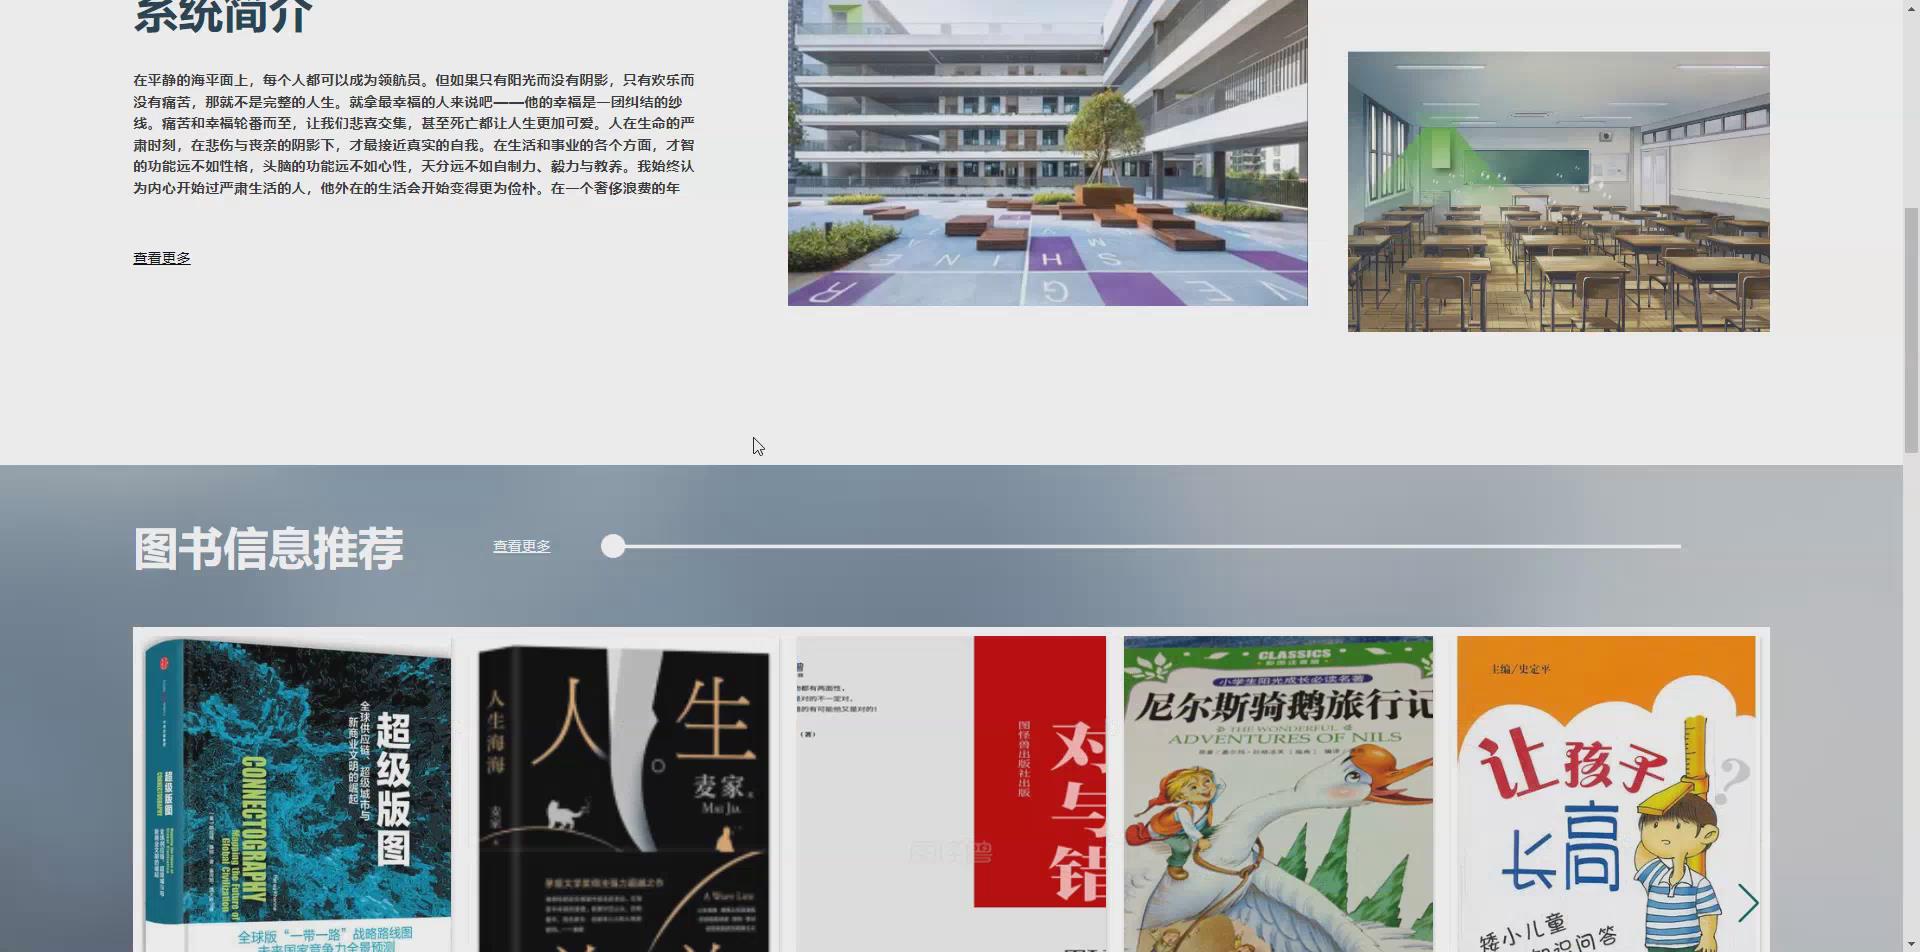This screenshot has height=952, width=1920.
Task: Click the scrollbar down arrow
Action: 1911,943
